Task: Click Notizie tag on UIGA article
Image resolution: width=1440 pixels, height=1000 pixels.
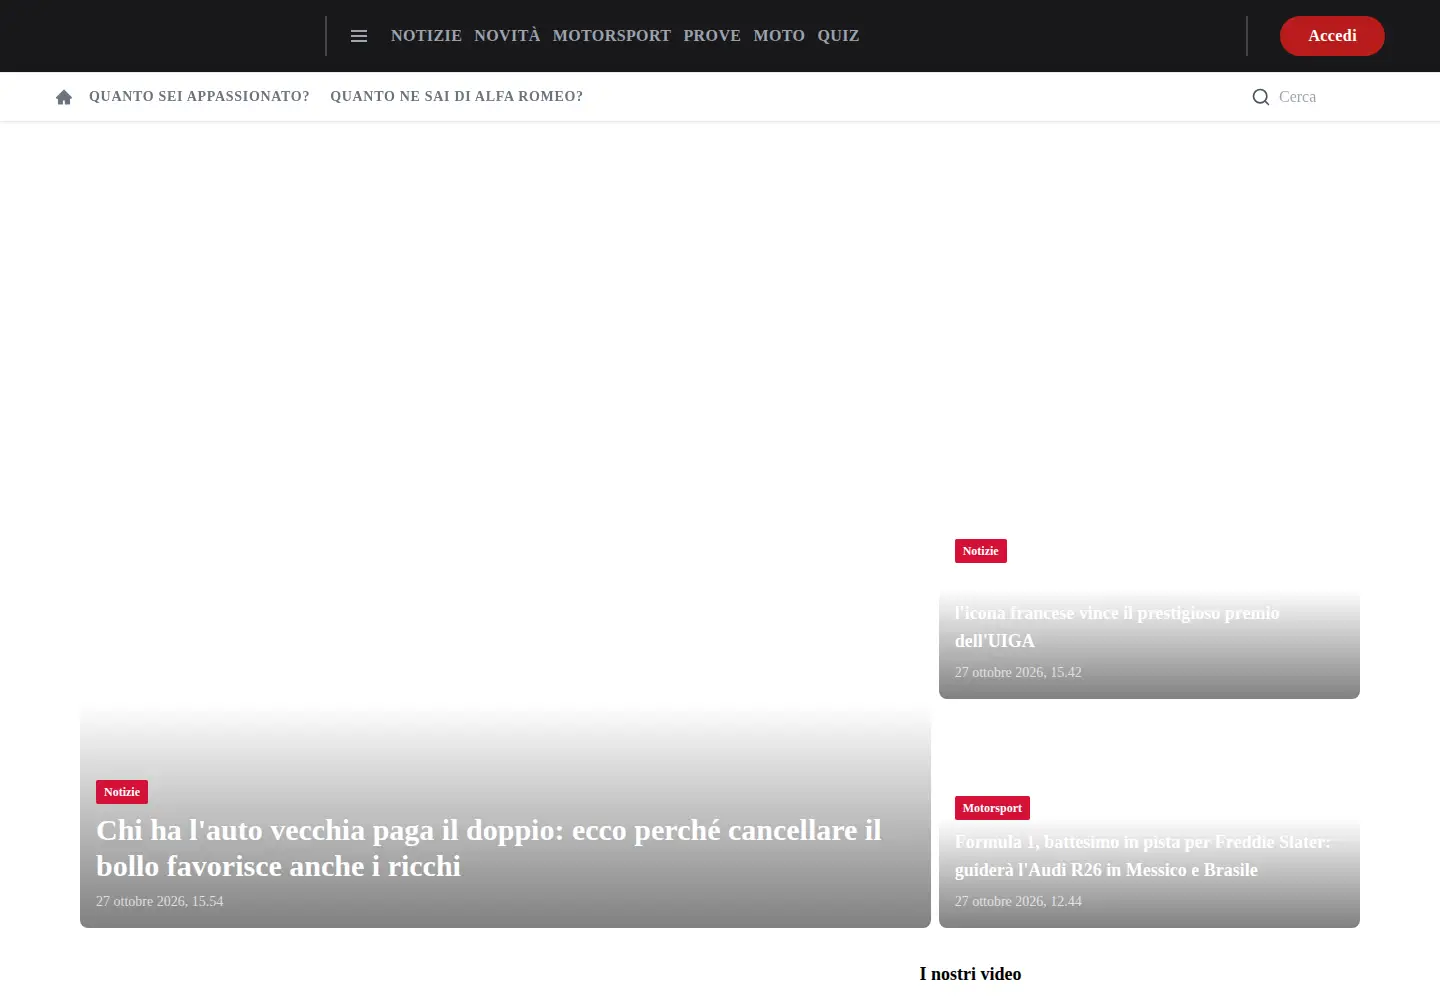Action: 981,551
